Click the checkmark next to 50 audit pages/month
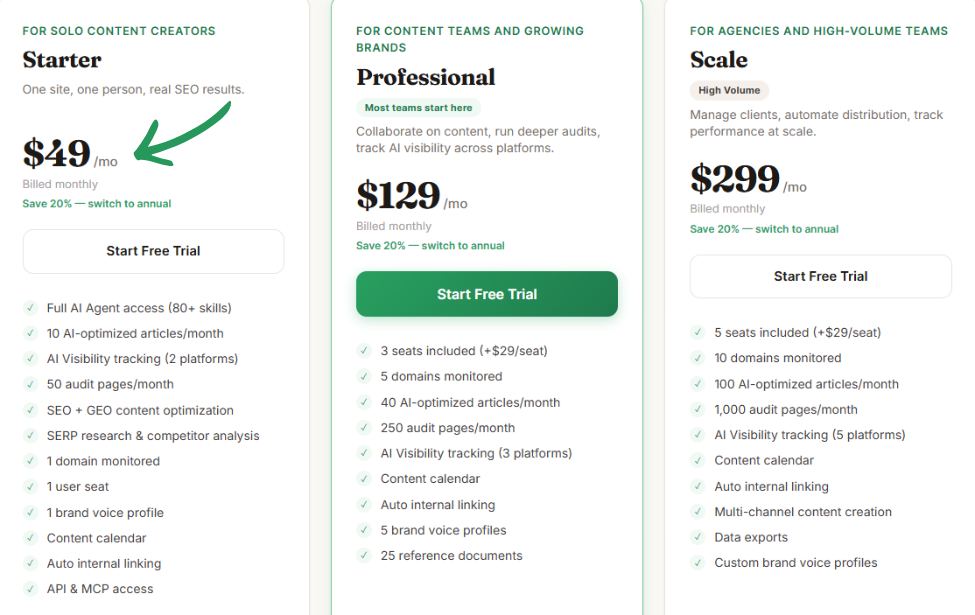The width and height of the screenshot is (975, 615). (x=31, y=384)
